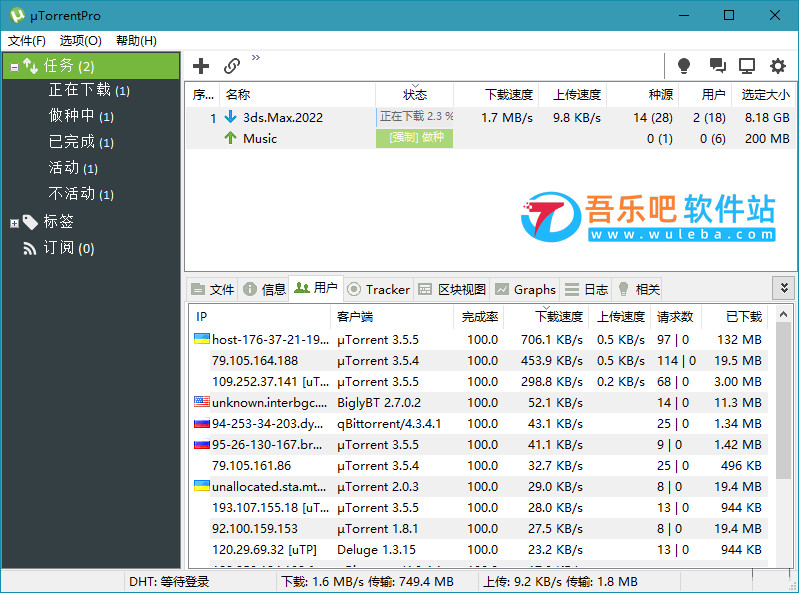Click the 任务 (2) sidebar item
This screenshot has height=593, width=799.
[91, 66]
